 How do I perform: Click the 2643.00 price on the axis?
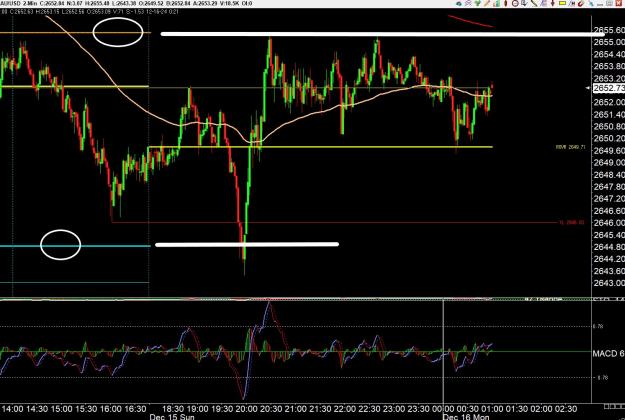pyautogui.click(x=609, y=283)
